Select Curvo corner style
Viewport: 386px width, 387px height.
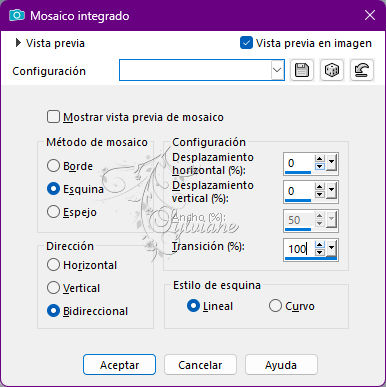275,306
